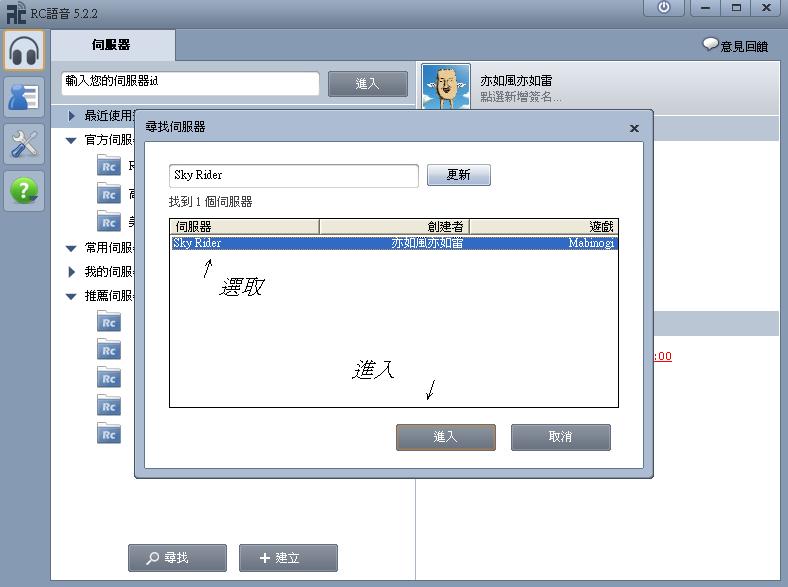Sort by the 遊戲 column header
788x587 pixels.
coord(544,227)
